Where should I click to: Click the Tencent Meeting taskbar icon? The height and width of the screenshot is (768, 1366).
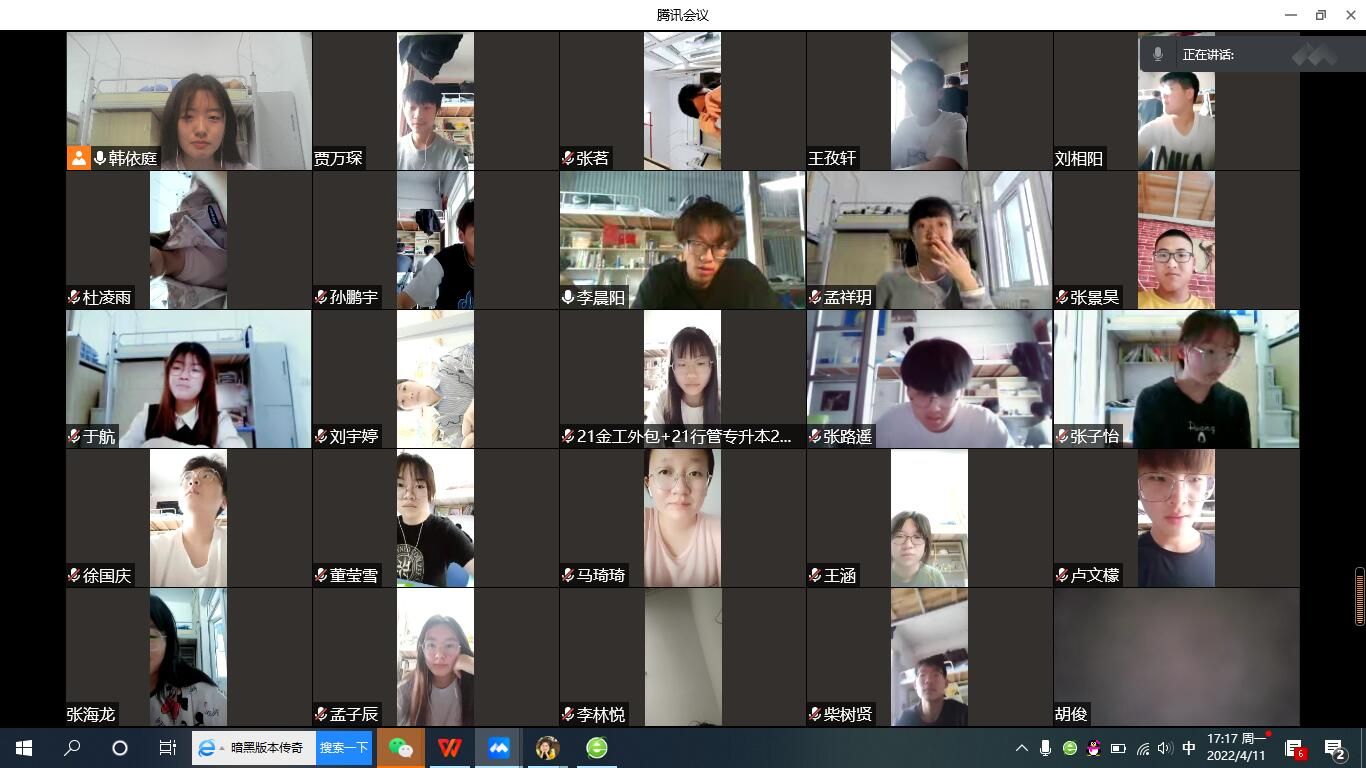coord(499,748)
